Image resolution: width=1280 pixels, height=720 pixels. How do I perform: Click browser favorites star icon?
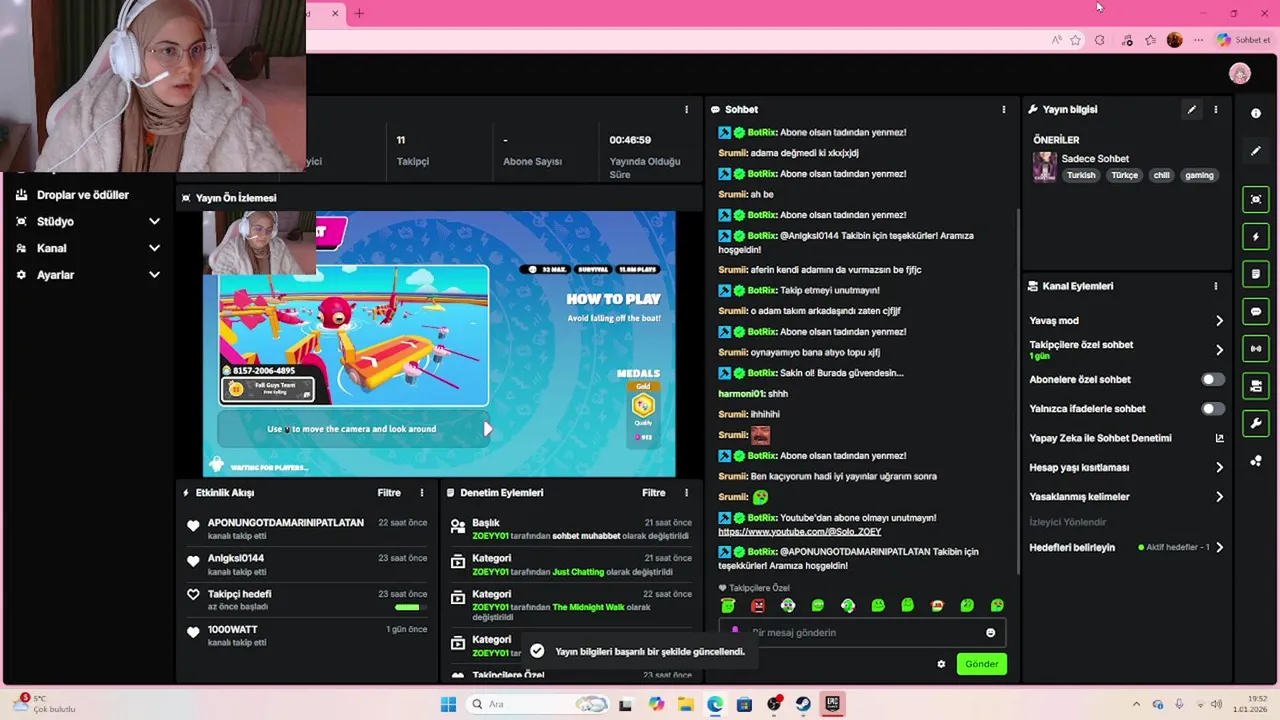[1075, 40]
